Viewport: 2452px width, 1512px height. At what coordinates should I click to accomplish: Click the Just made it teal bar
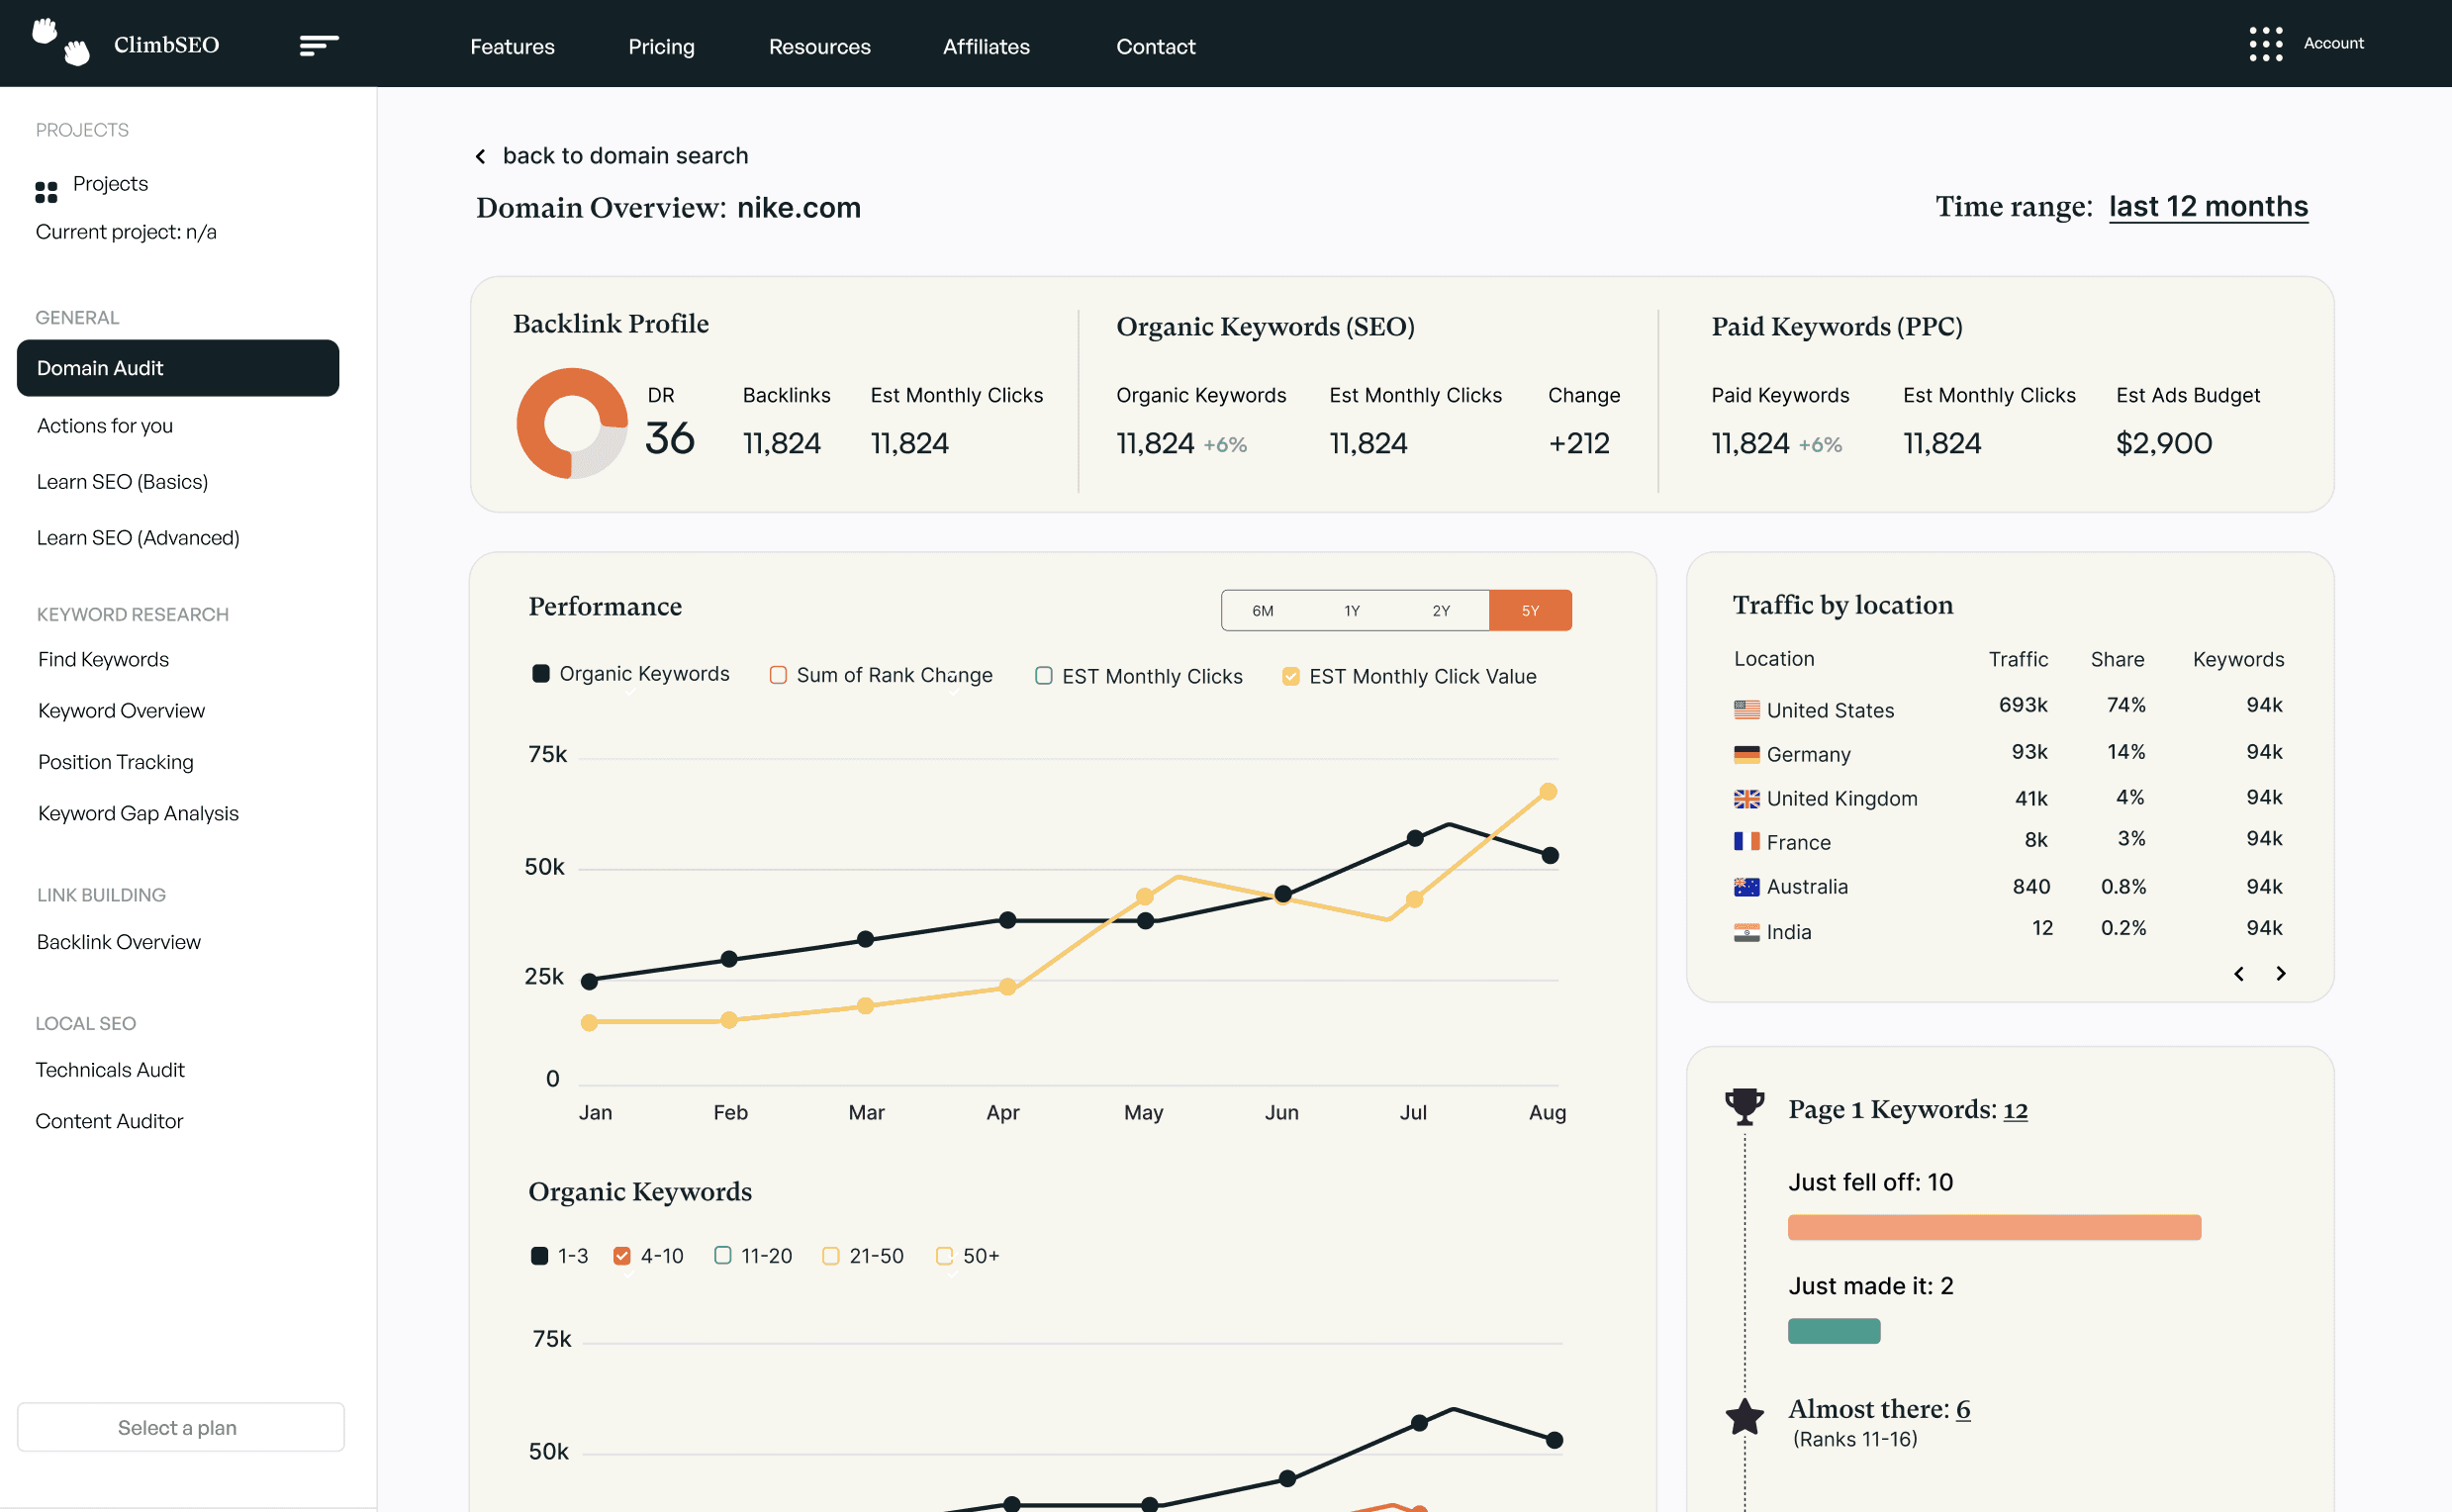point(1833,1331)
